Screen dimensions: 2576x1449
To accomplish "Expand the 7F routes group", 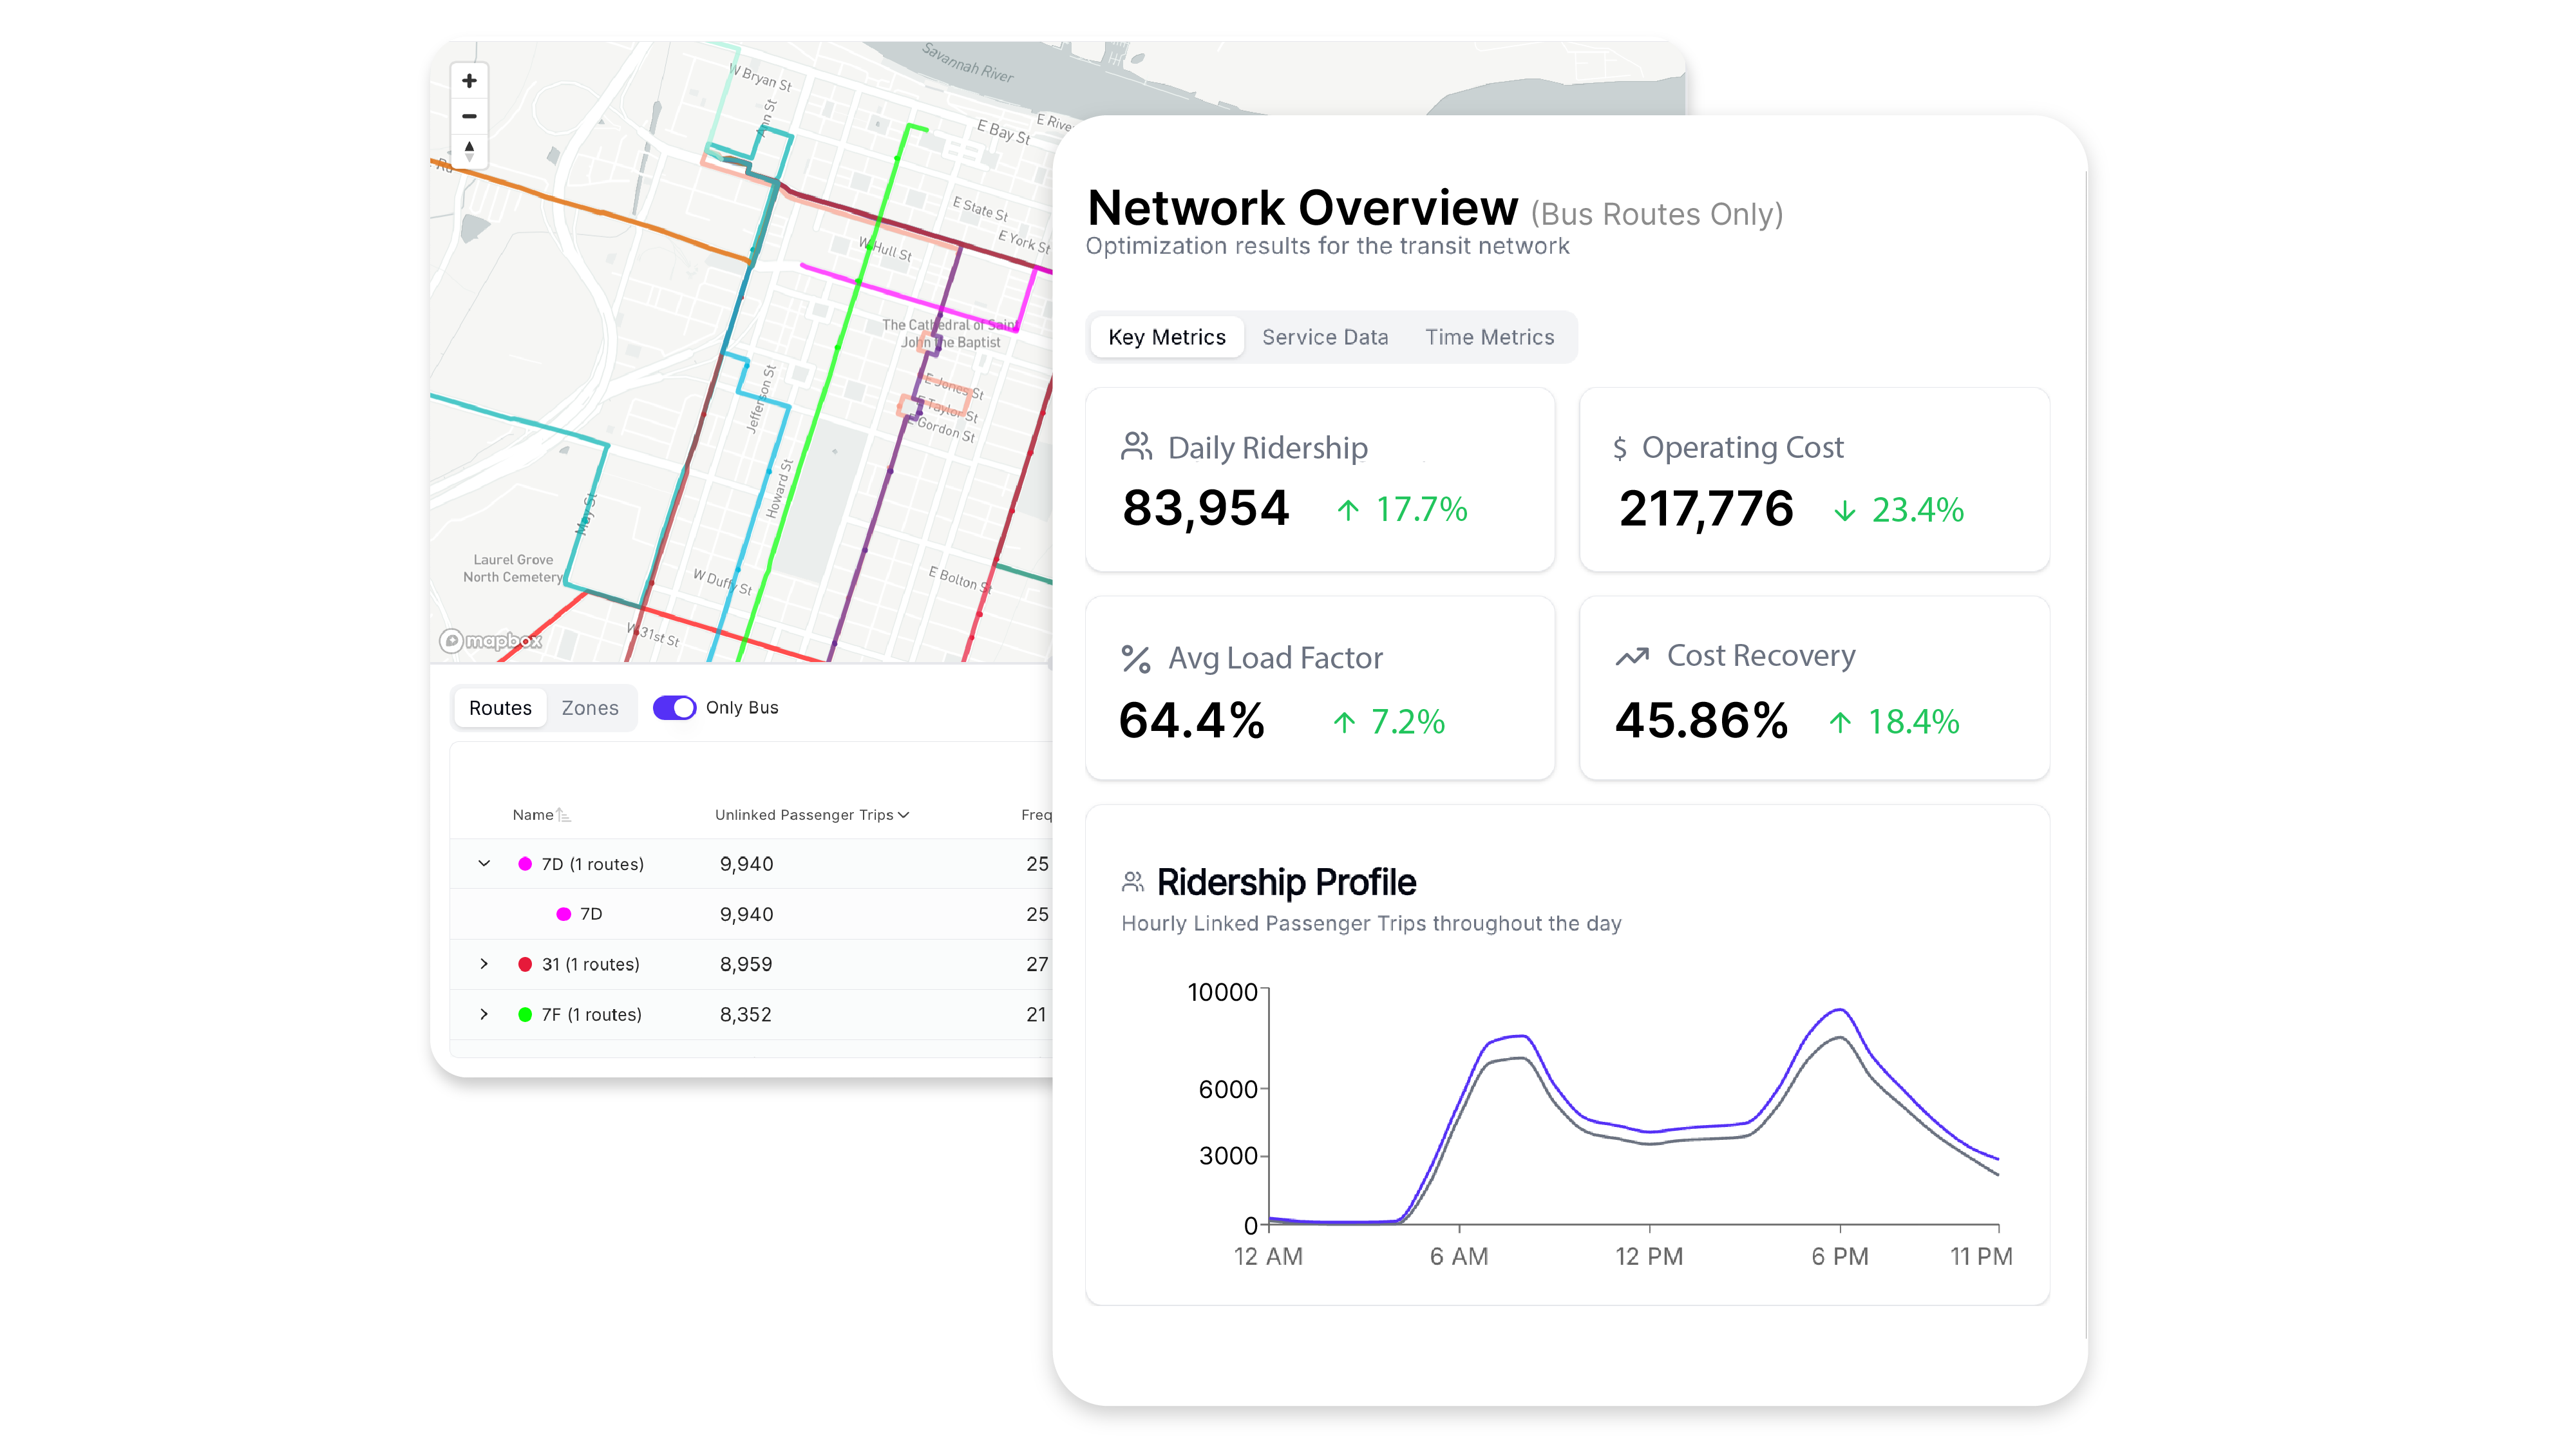I will click(484, 1014).
